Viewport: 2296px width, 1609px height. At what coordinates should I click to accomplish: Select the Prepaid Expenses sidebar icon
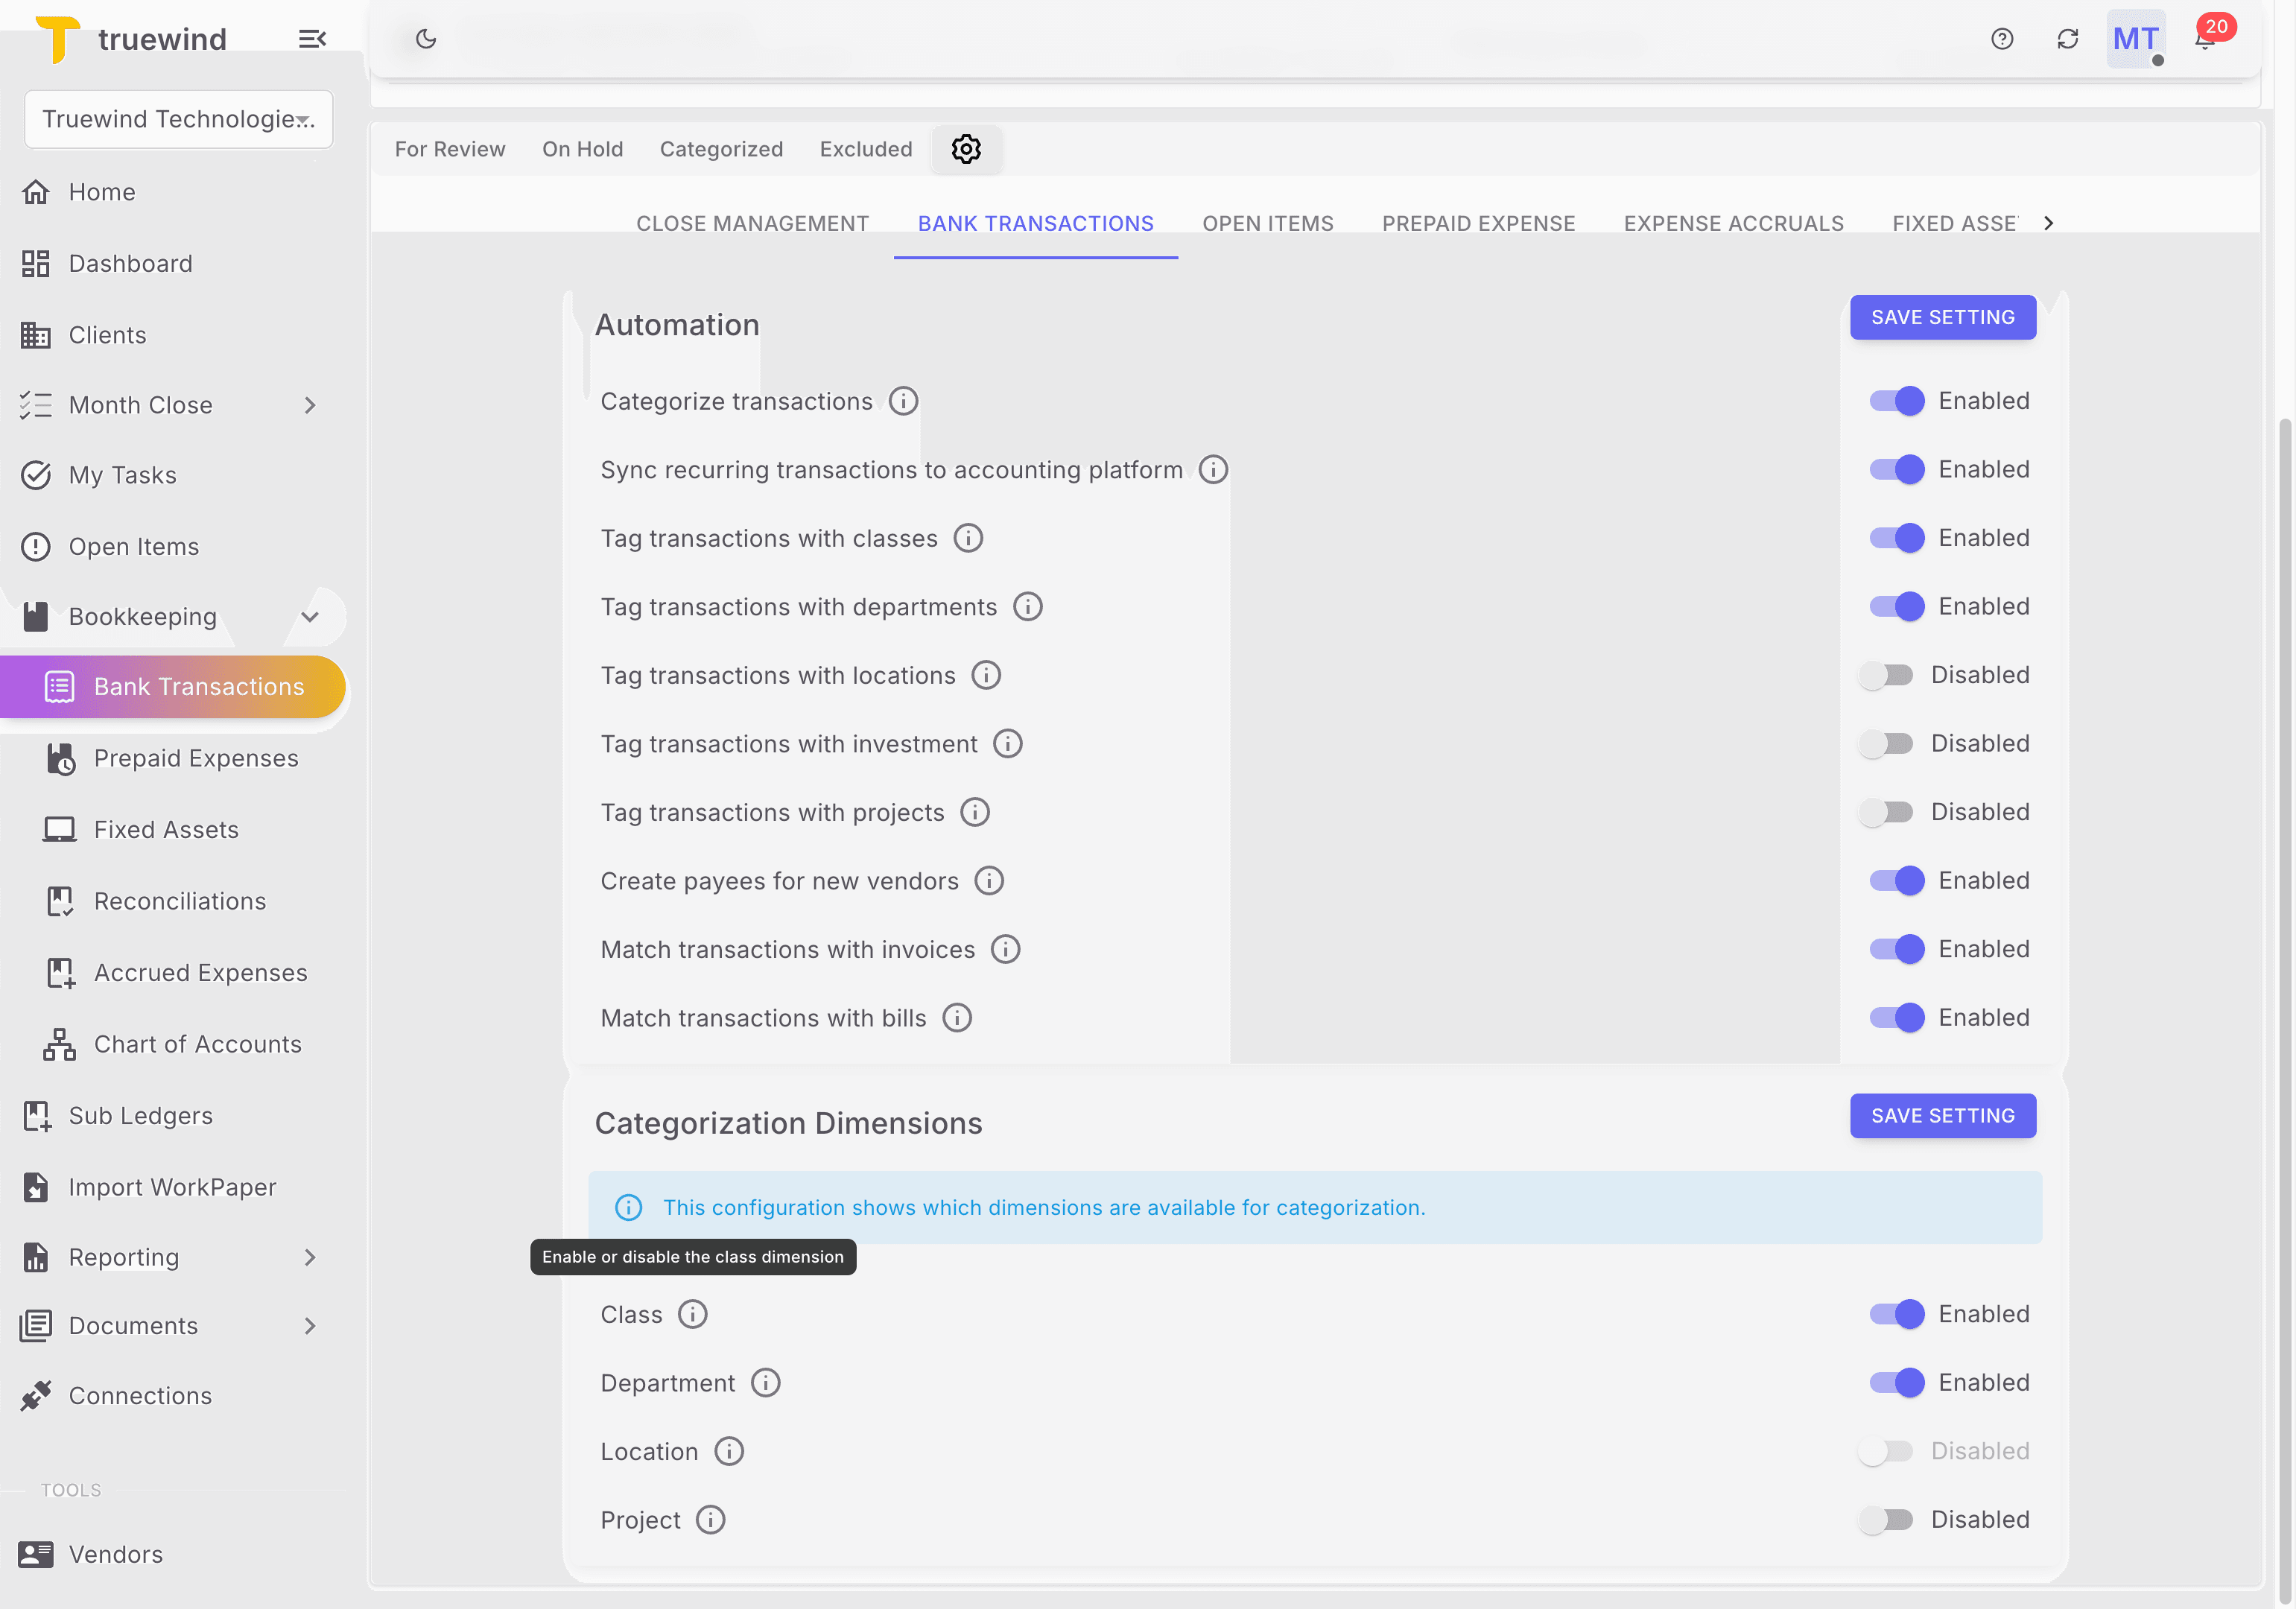pos(60,758)
